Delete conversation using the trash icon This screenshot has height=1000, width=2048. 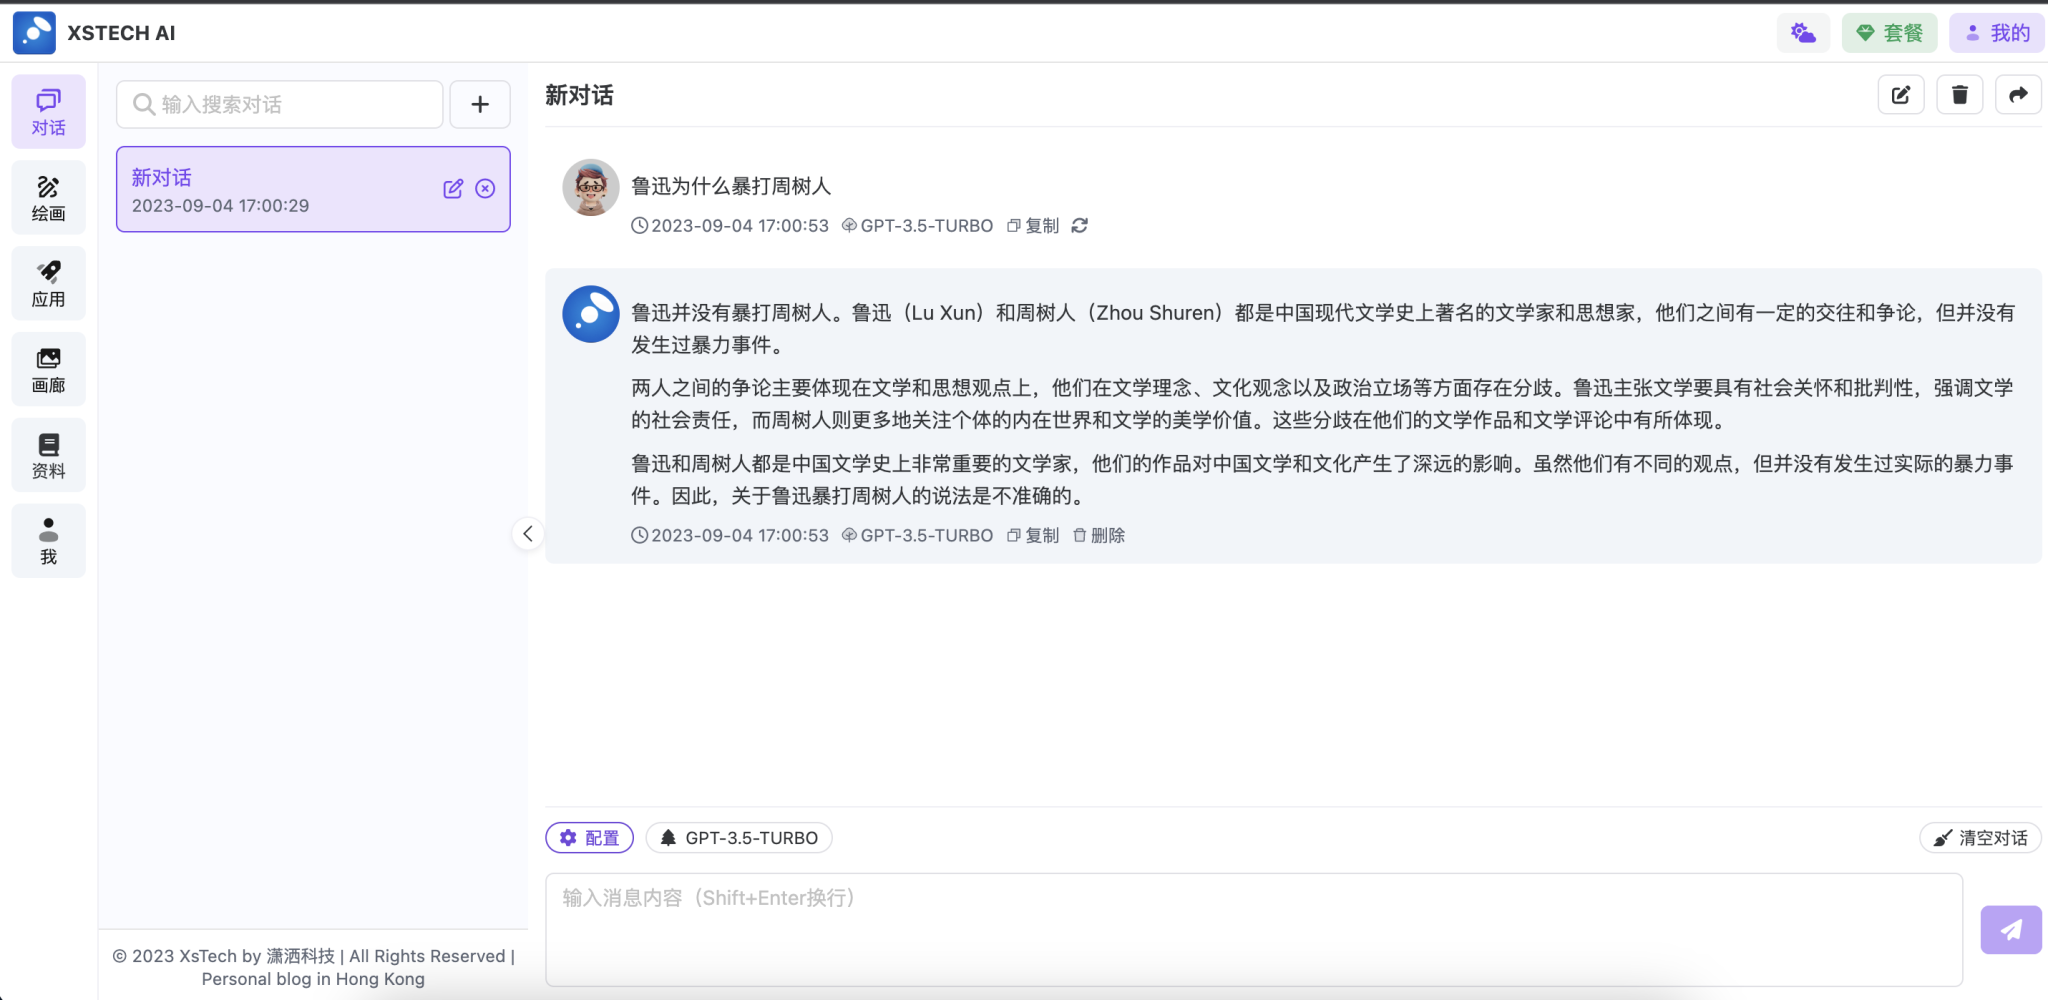[x=1959, y=94]
